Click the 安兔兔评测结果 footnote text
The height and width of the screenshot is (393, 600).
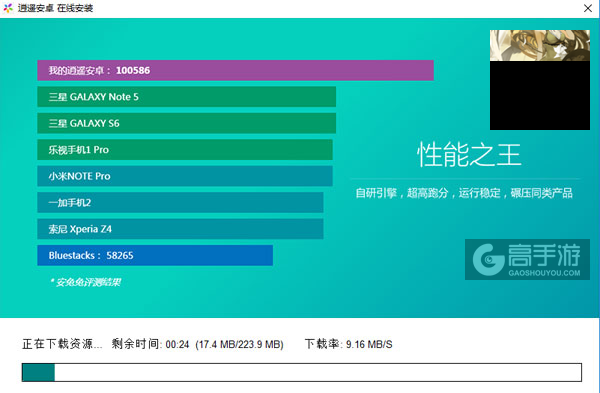tap(85, 282)
